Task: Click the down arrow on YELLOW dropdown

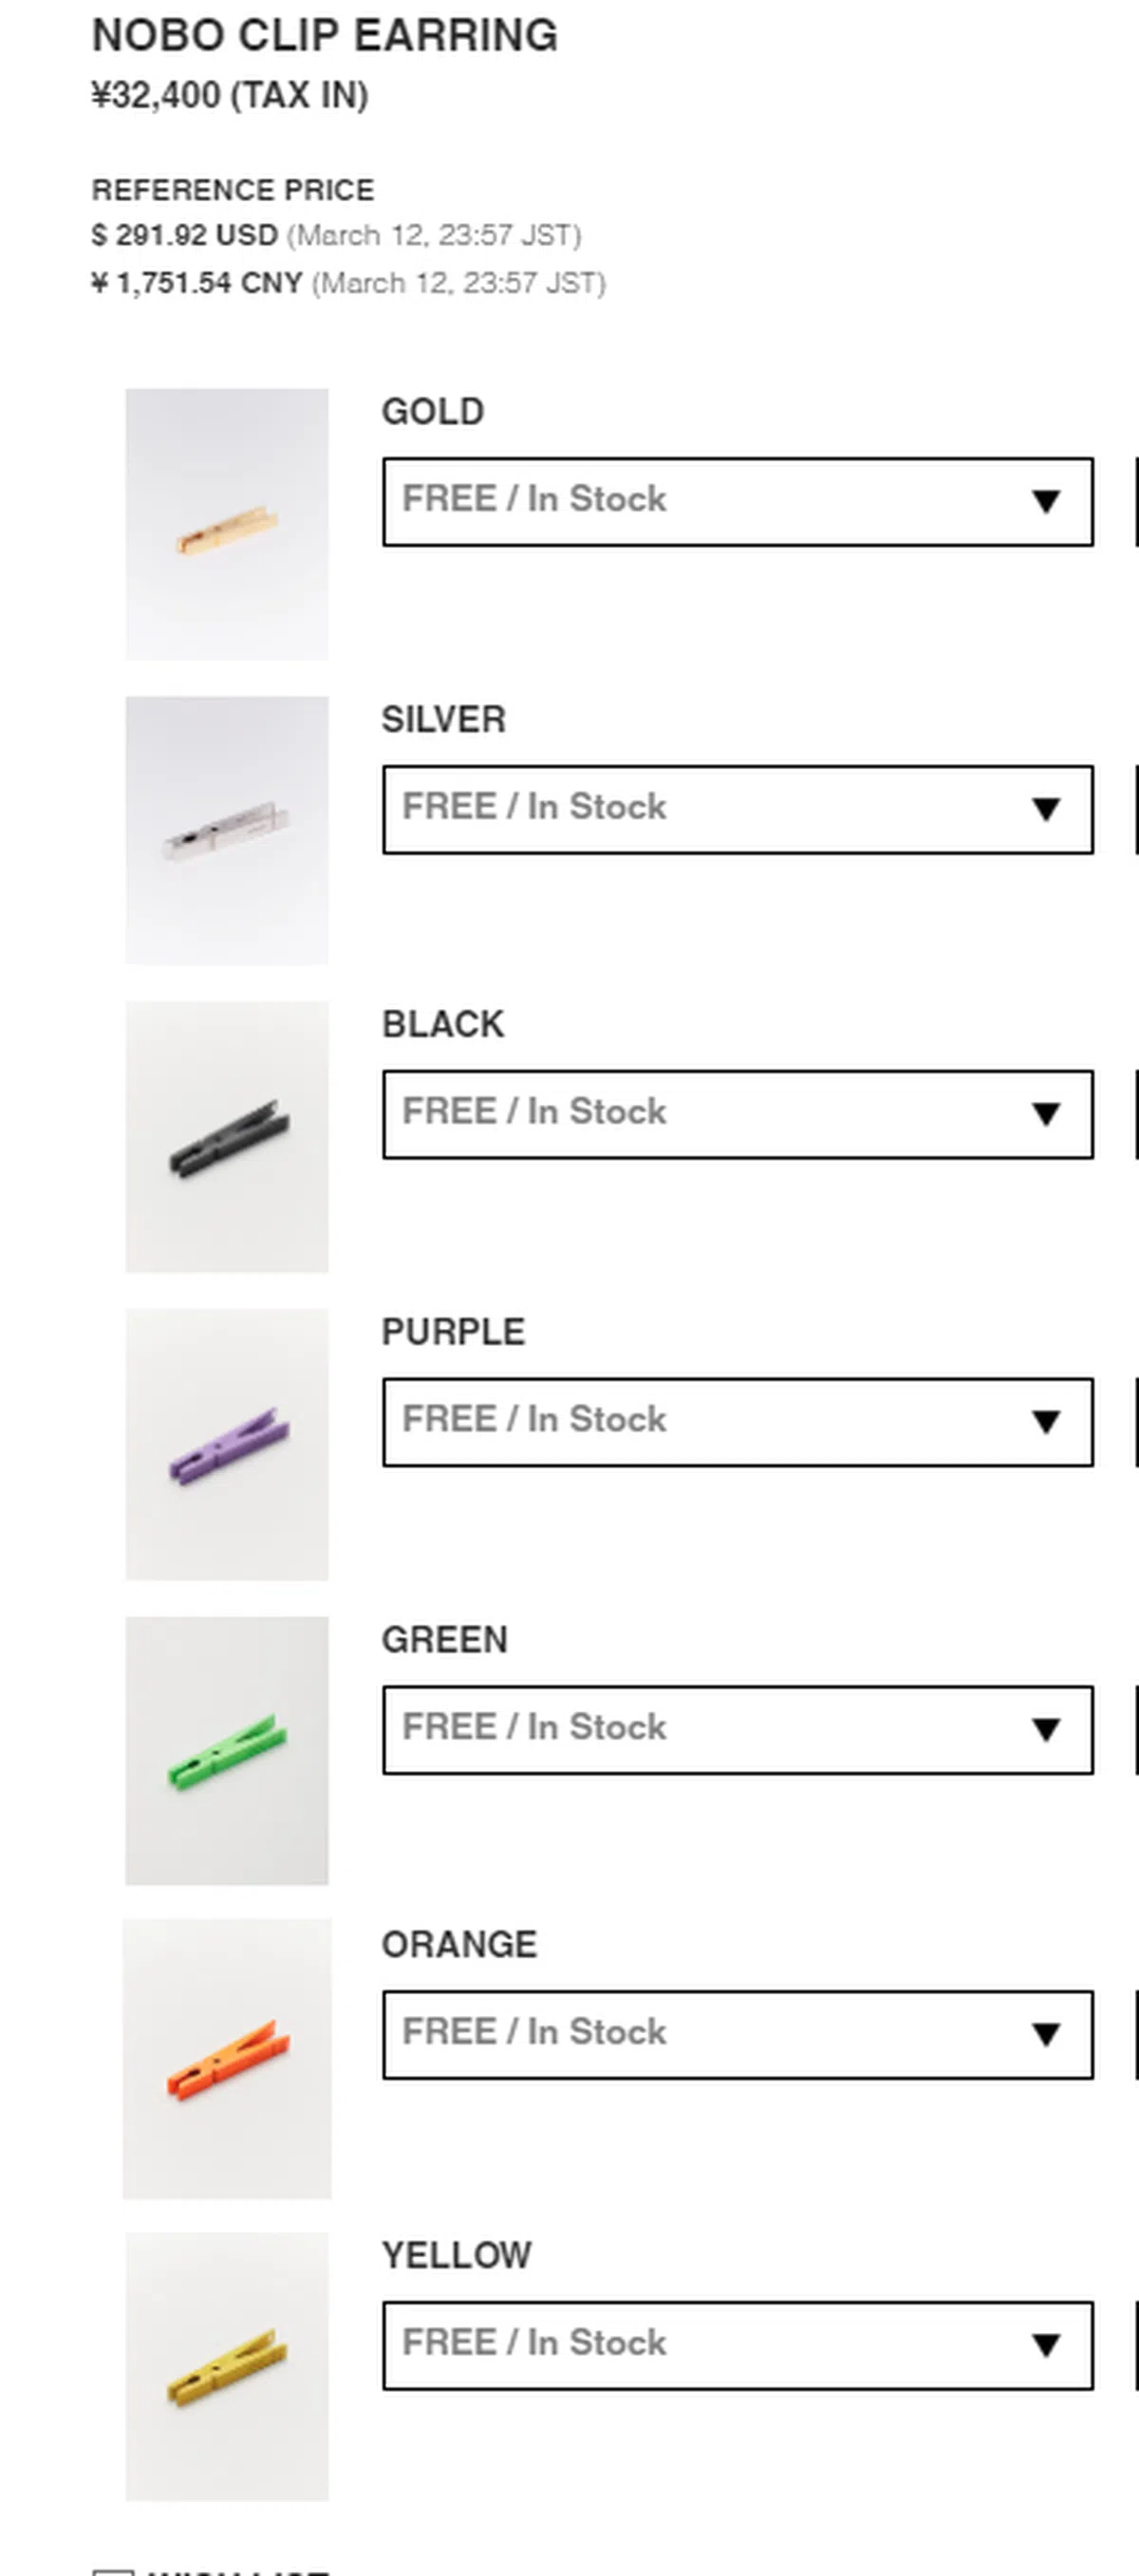Action: tap(1046, 2346)
